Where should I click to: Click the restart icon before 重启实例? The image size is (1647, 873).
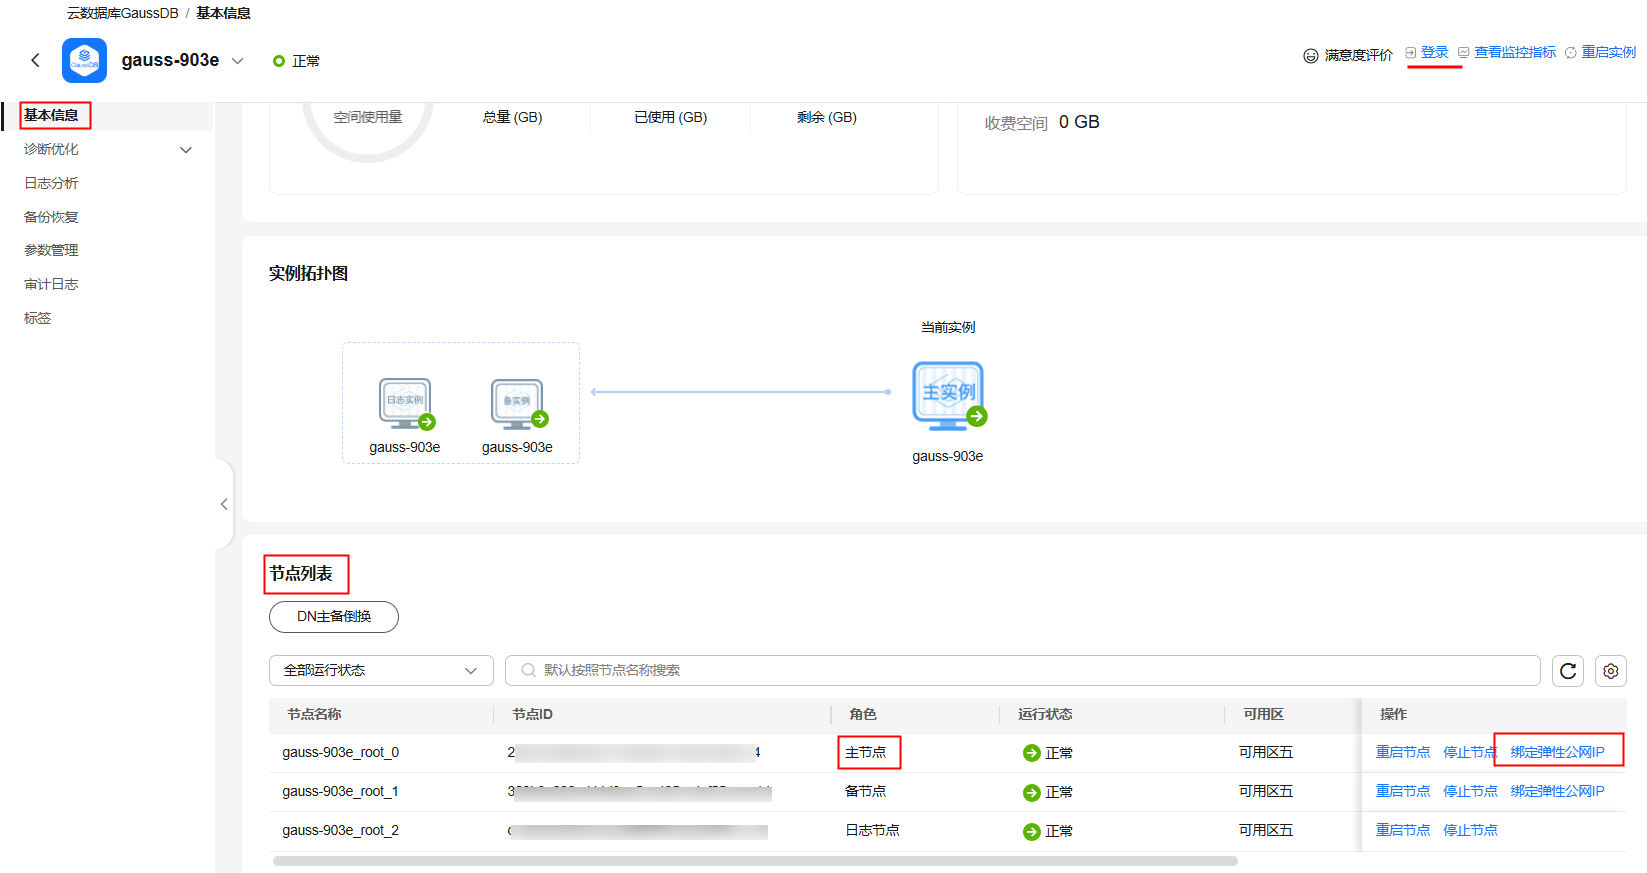(x=1571, y=52)
